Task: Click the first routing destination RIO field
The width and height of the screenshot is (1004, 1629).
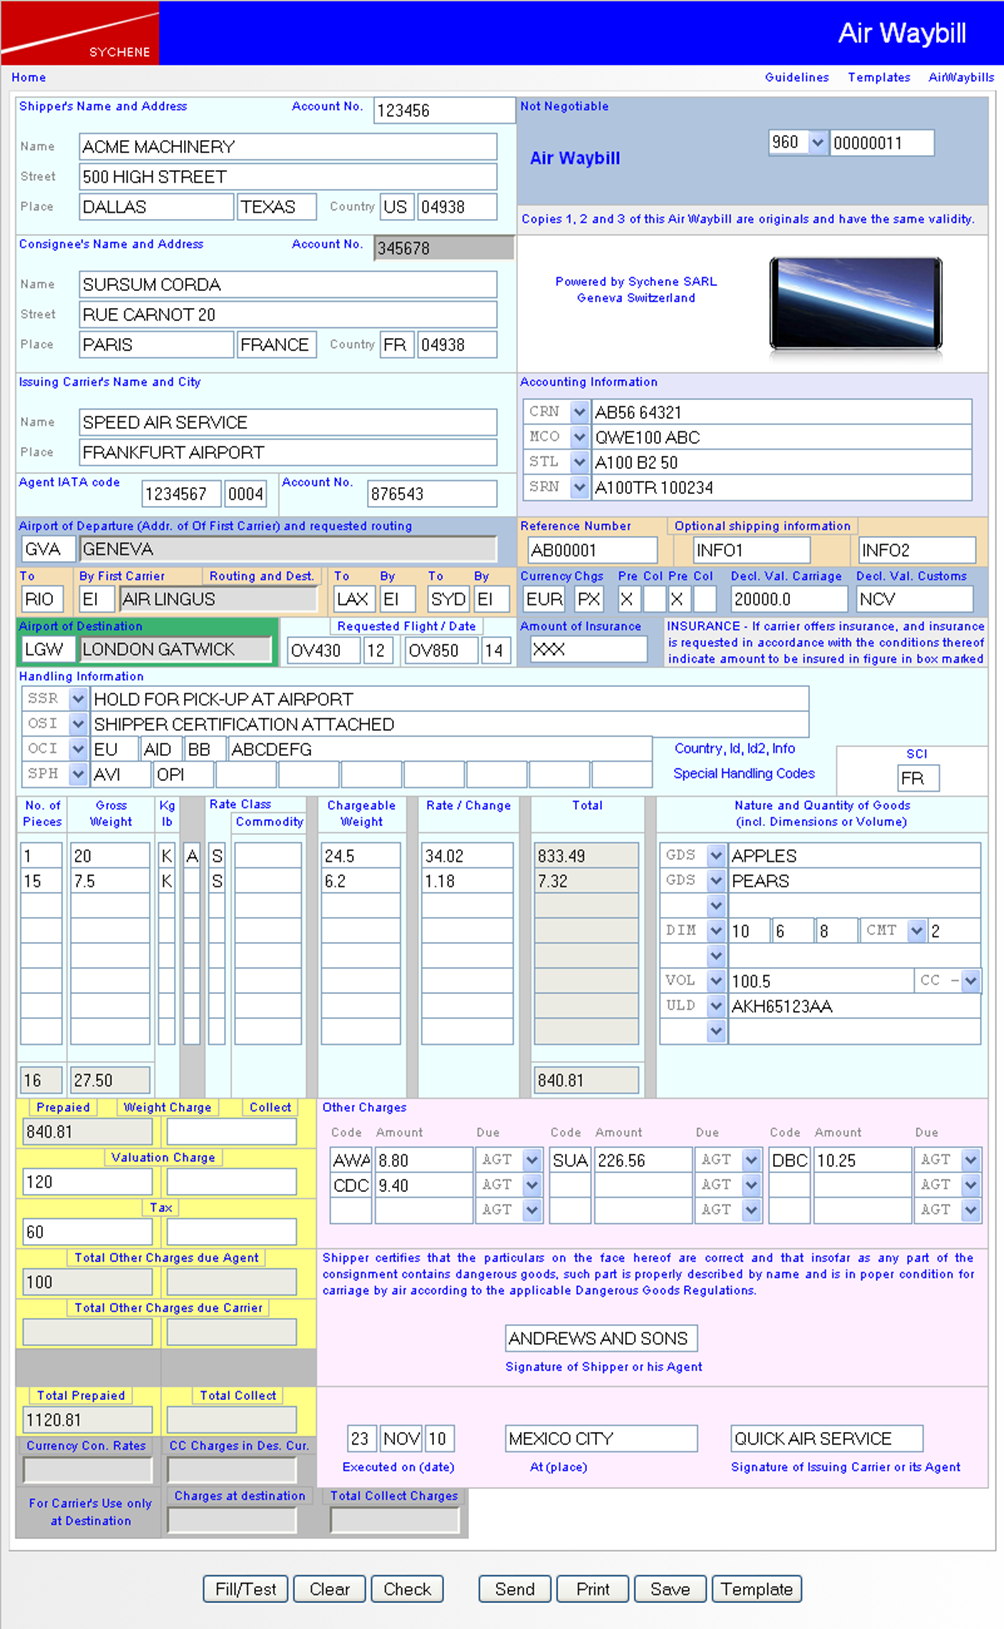Action: (x=42, y=599)
